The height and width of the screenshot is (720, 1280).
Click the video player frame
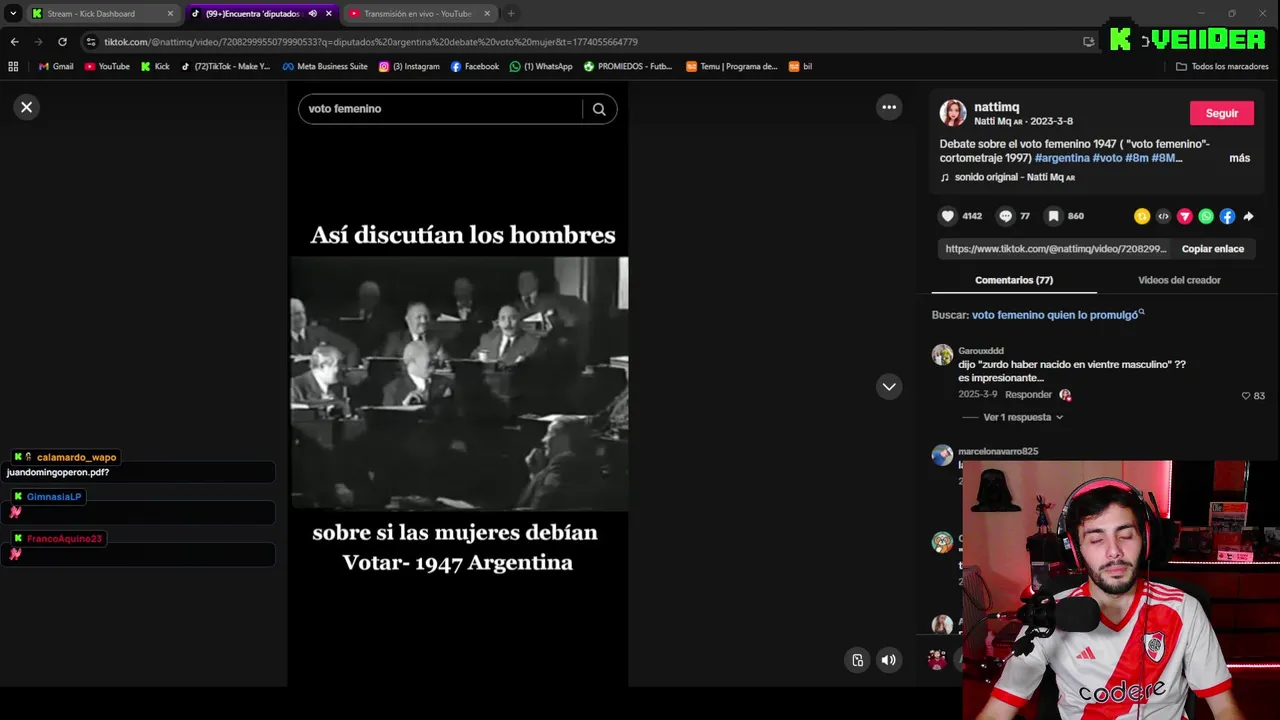tap(458, 386)
